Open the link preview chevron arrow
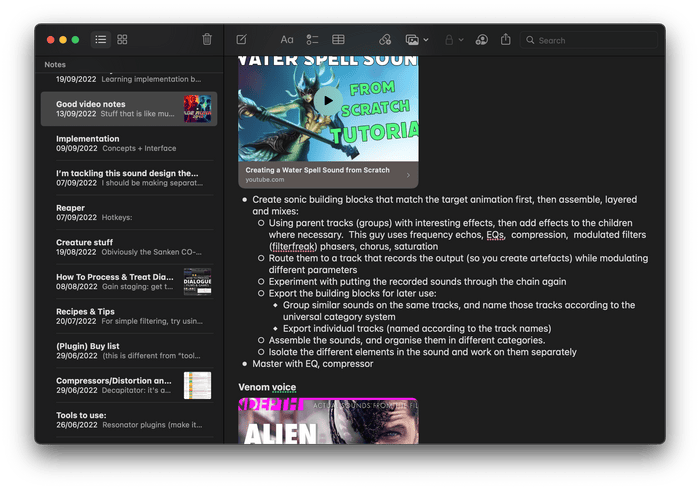Image resolution: width=700 pixels, height=490 pixels. [408, 175]
